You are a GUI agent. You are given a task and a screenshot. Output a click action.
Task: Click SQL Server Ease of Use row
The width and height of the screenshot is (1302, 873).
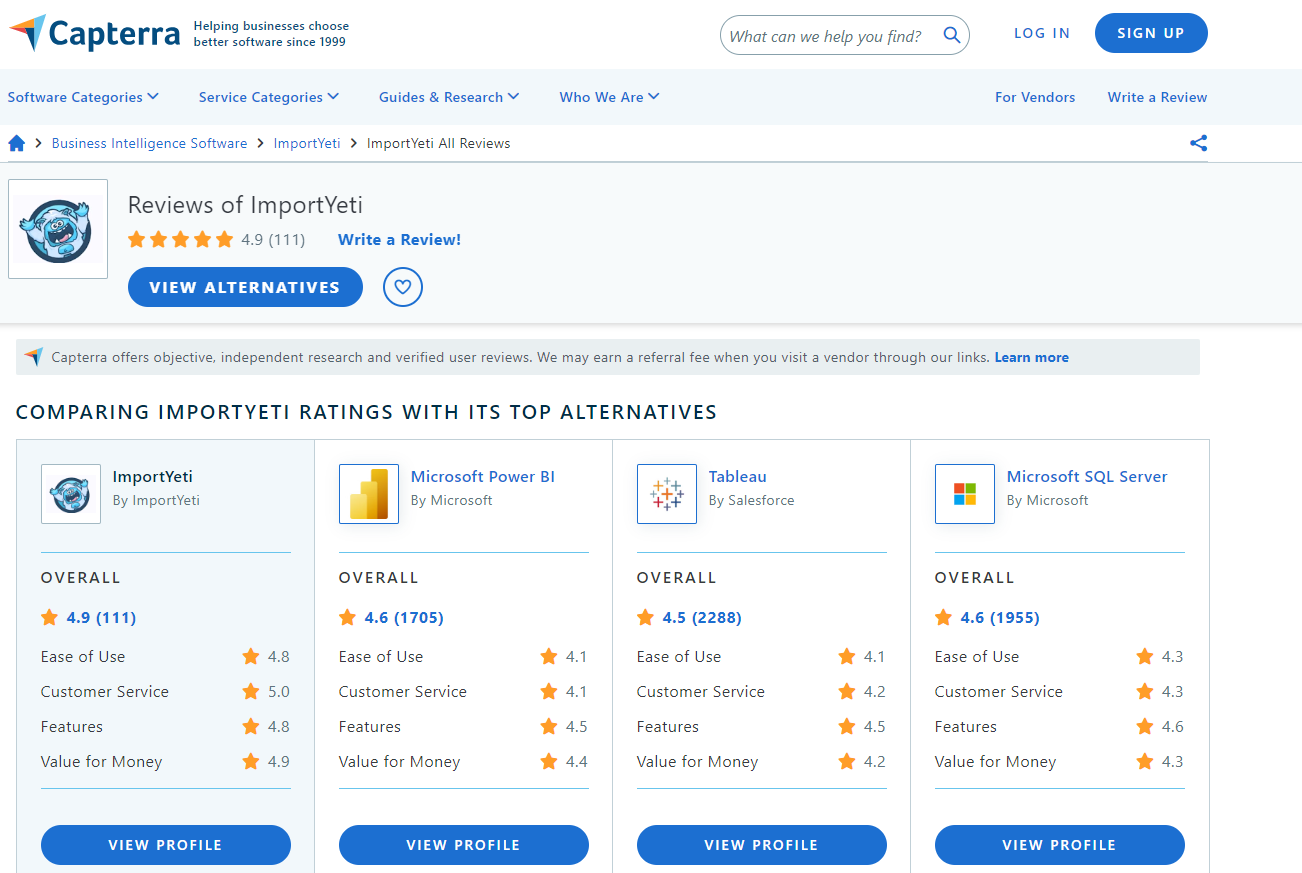(1060, 657)
